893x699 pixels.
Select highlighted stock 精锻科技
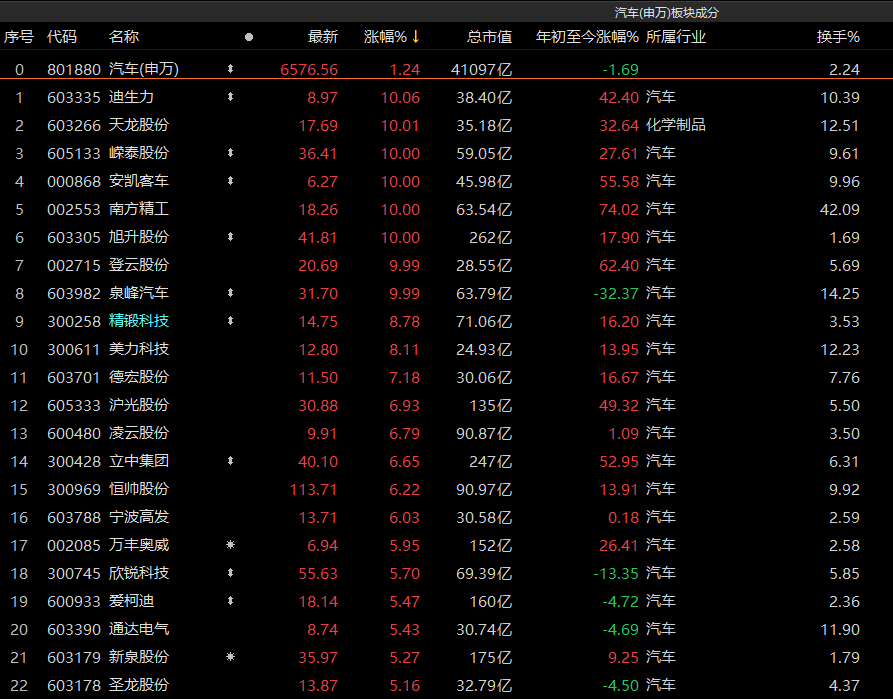[x=139, y=321]
